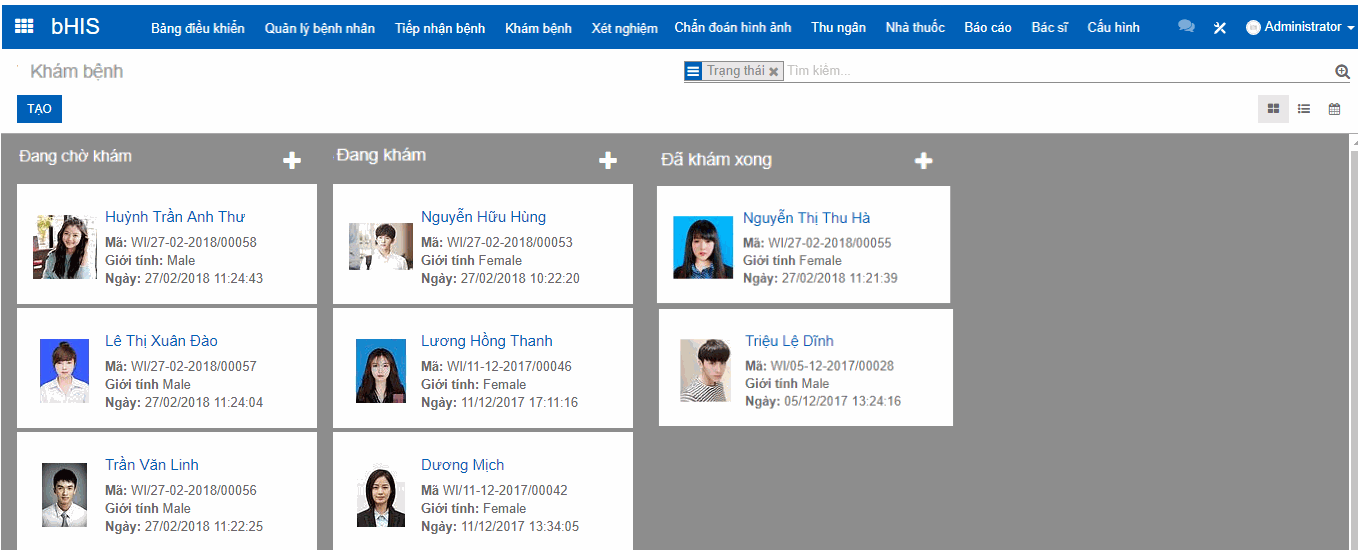Click the Administrator avatar icon

coord(1253,28)
